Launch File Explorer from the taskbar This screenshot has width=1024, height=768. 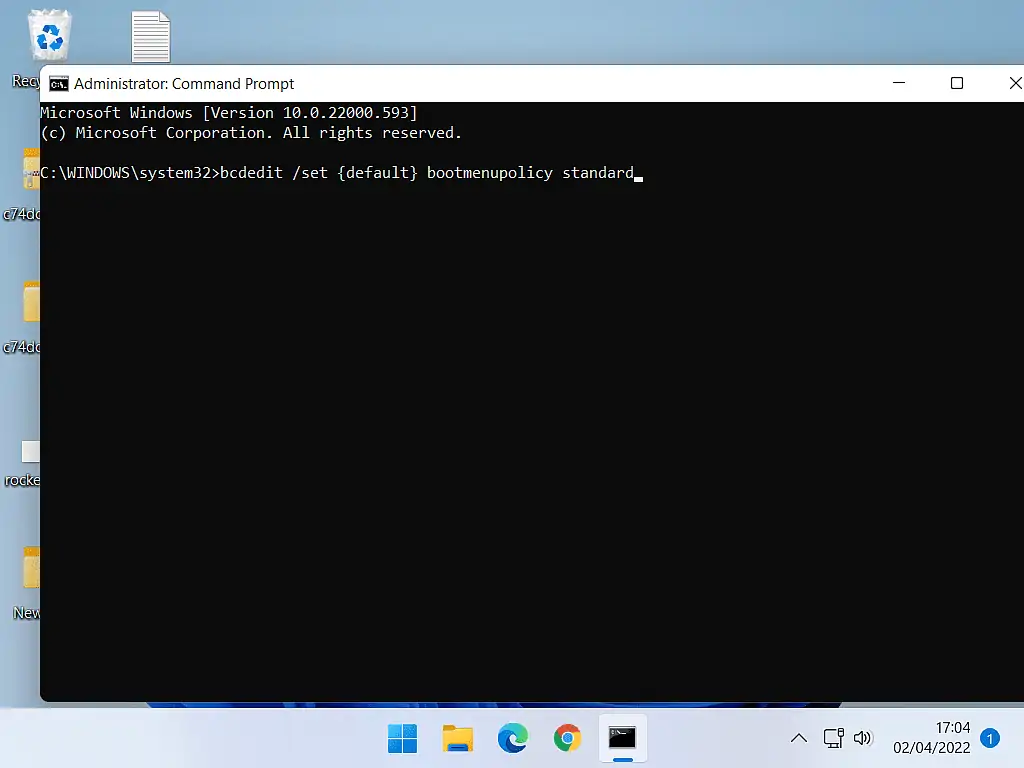click(458, 739)
